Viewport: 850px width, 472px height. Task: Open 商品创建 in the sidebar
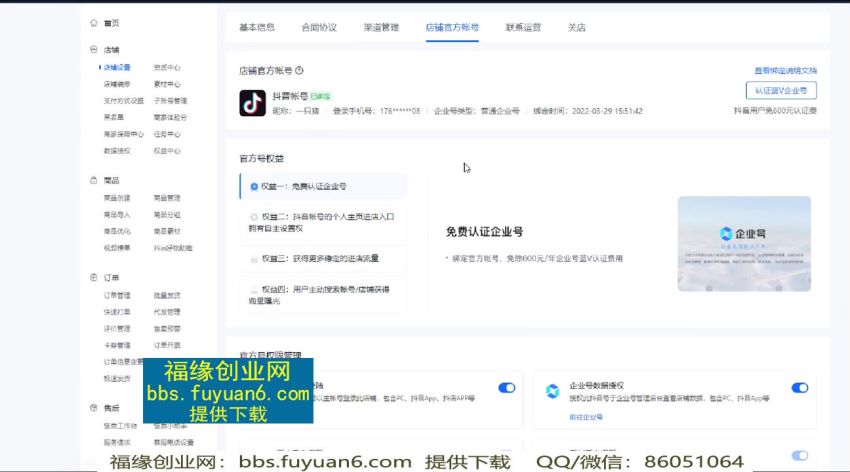tap(117, 198)
